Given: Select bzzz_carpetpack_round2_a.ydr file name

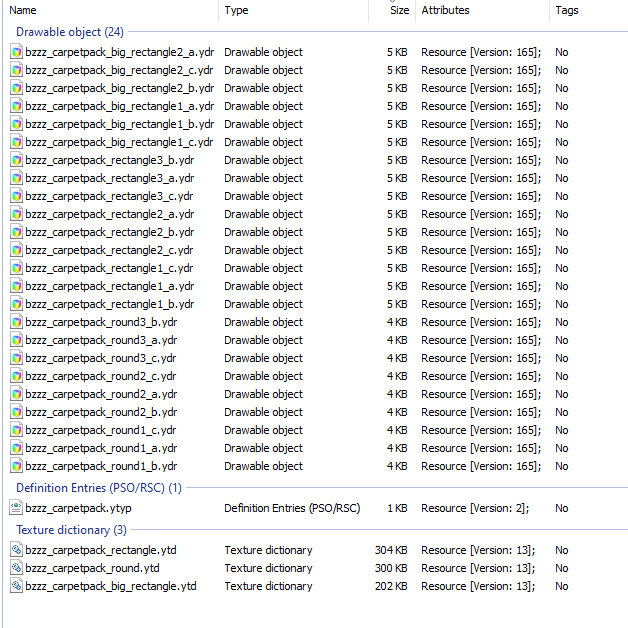Looking at the screenshot, I should [x=101, y=395].
